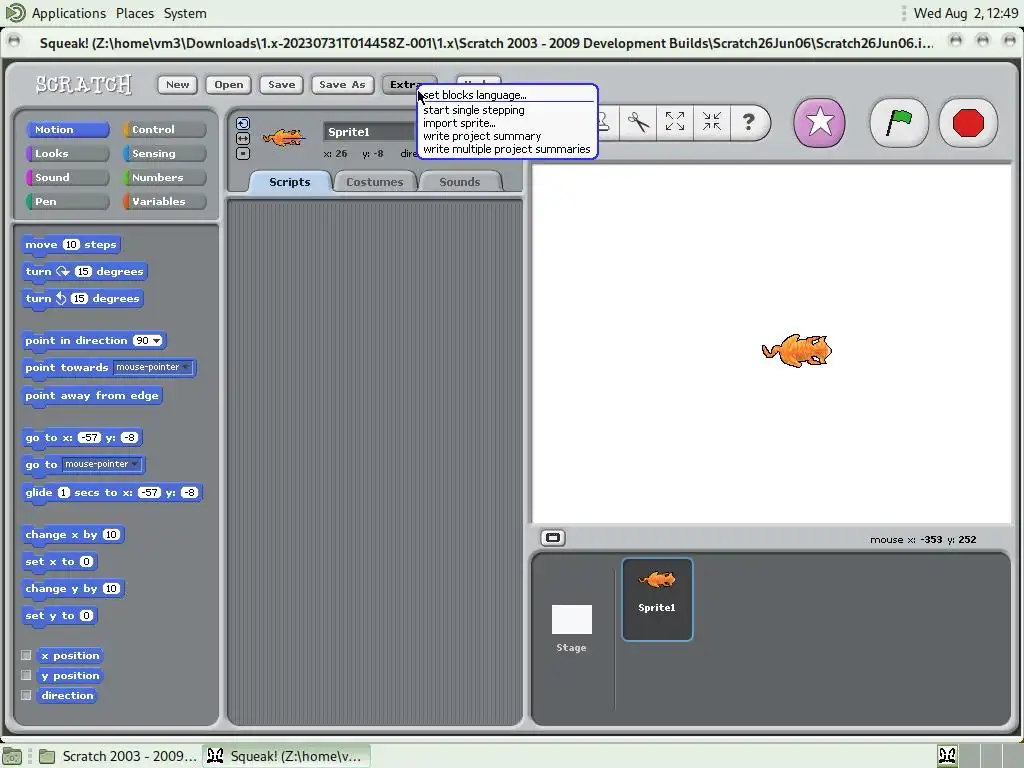Select start single stepping
Screen dimensions: 1024x768
pos(473,110)
